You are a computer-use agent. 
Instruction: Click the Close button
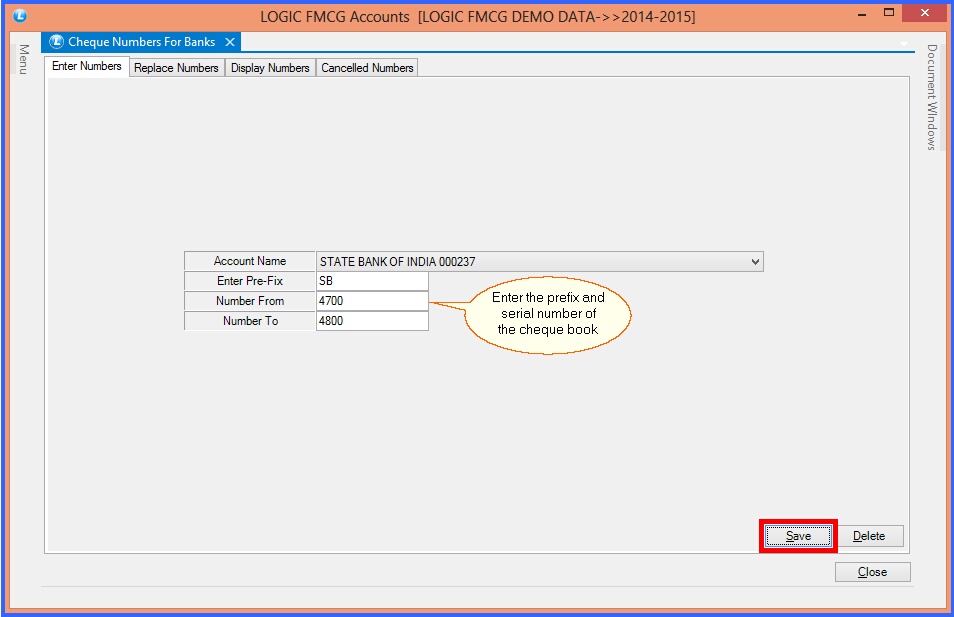tap(872, 572)
